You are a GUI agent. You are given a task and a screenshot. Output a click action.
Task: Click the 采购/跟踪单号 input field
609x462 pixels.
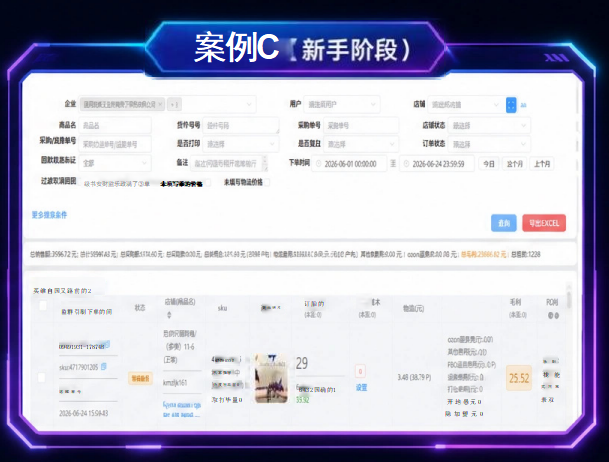pyautogui.click(x=115, y=144)
